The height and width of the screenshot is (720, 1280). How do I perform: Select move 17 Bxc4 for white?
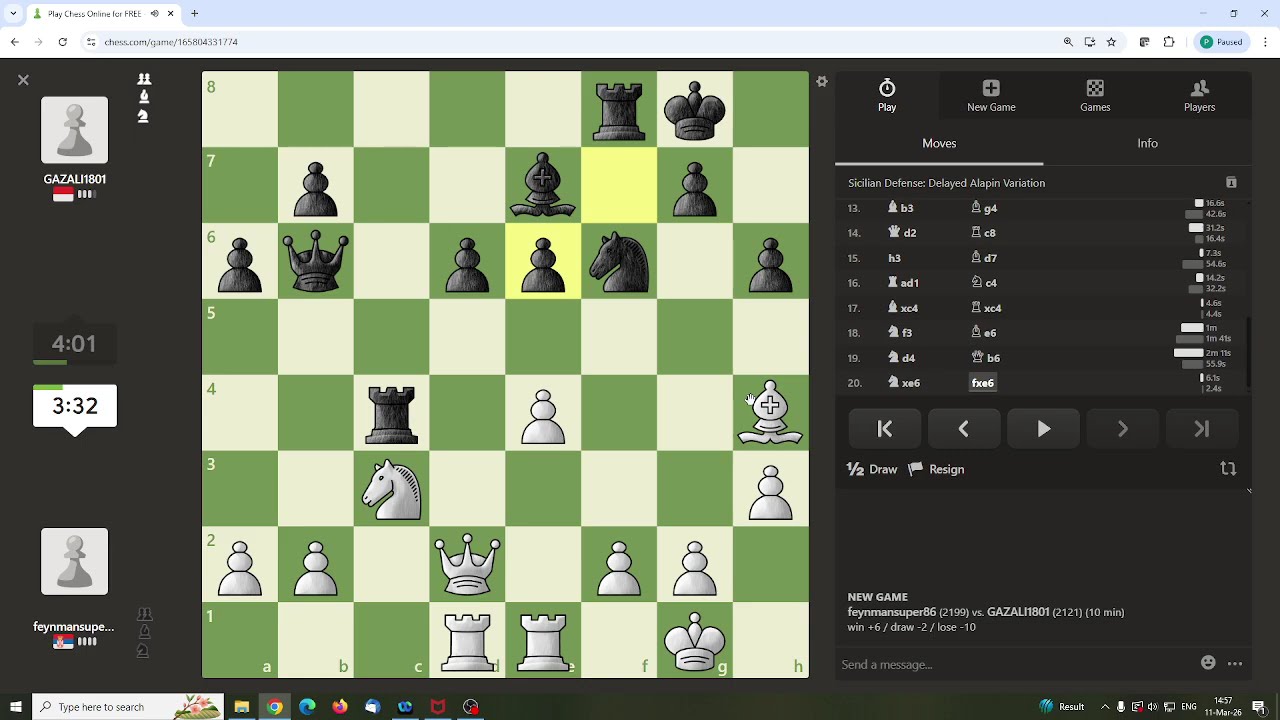(x=903, y=308)
